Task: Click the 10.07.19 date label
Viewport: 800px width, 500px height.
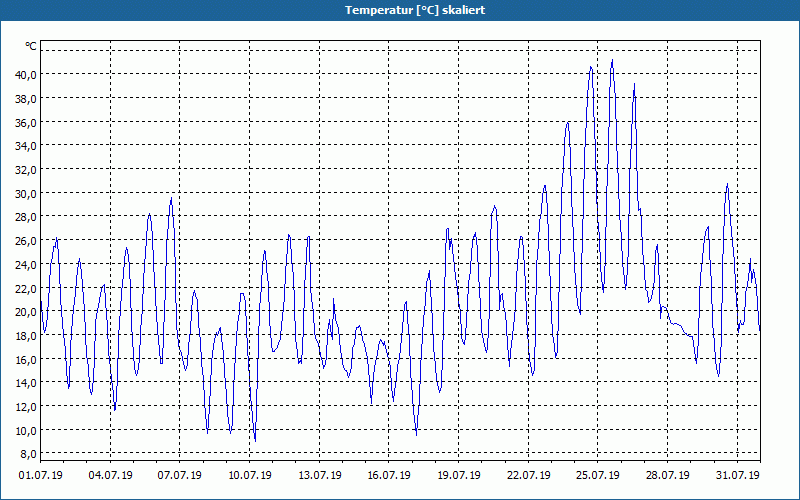Action: pyautogui.click(x=249, y=475)
